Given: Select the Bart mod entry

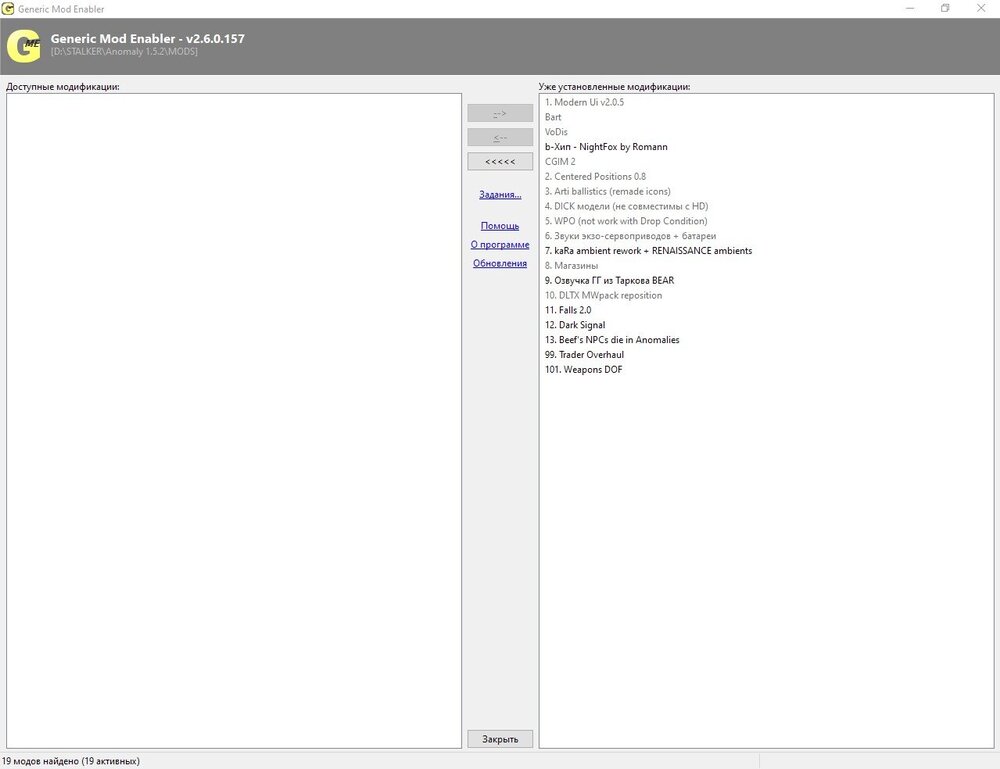Looking at the screenshot, I should click(550, 116).
